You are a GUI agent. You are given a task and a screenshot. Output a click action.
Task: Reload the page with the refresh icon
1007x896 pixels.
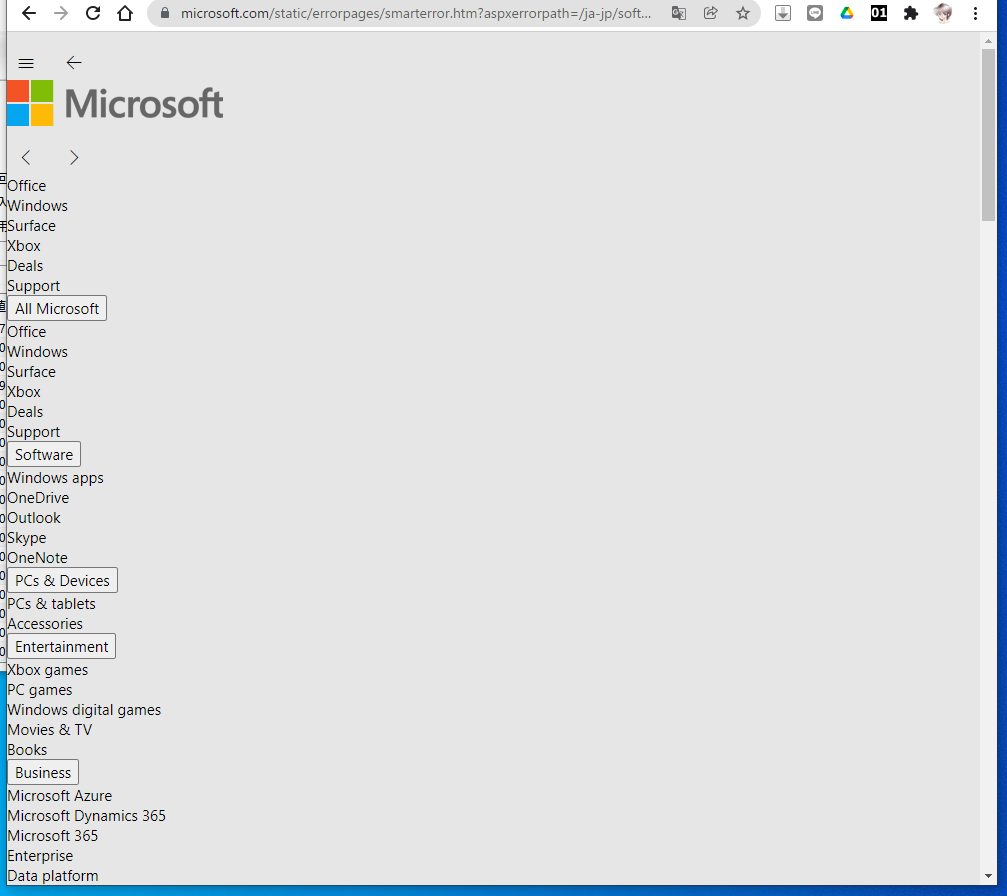pos(93,13)
